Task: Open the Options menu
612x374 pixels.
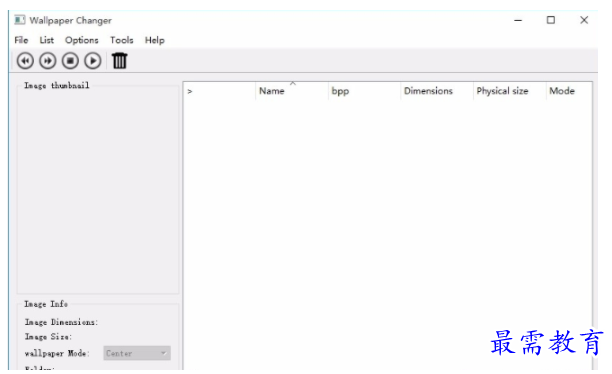Action: tap(82, 40)
